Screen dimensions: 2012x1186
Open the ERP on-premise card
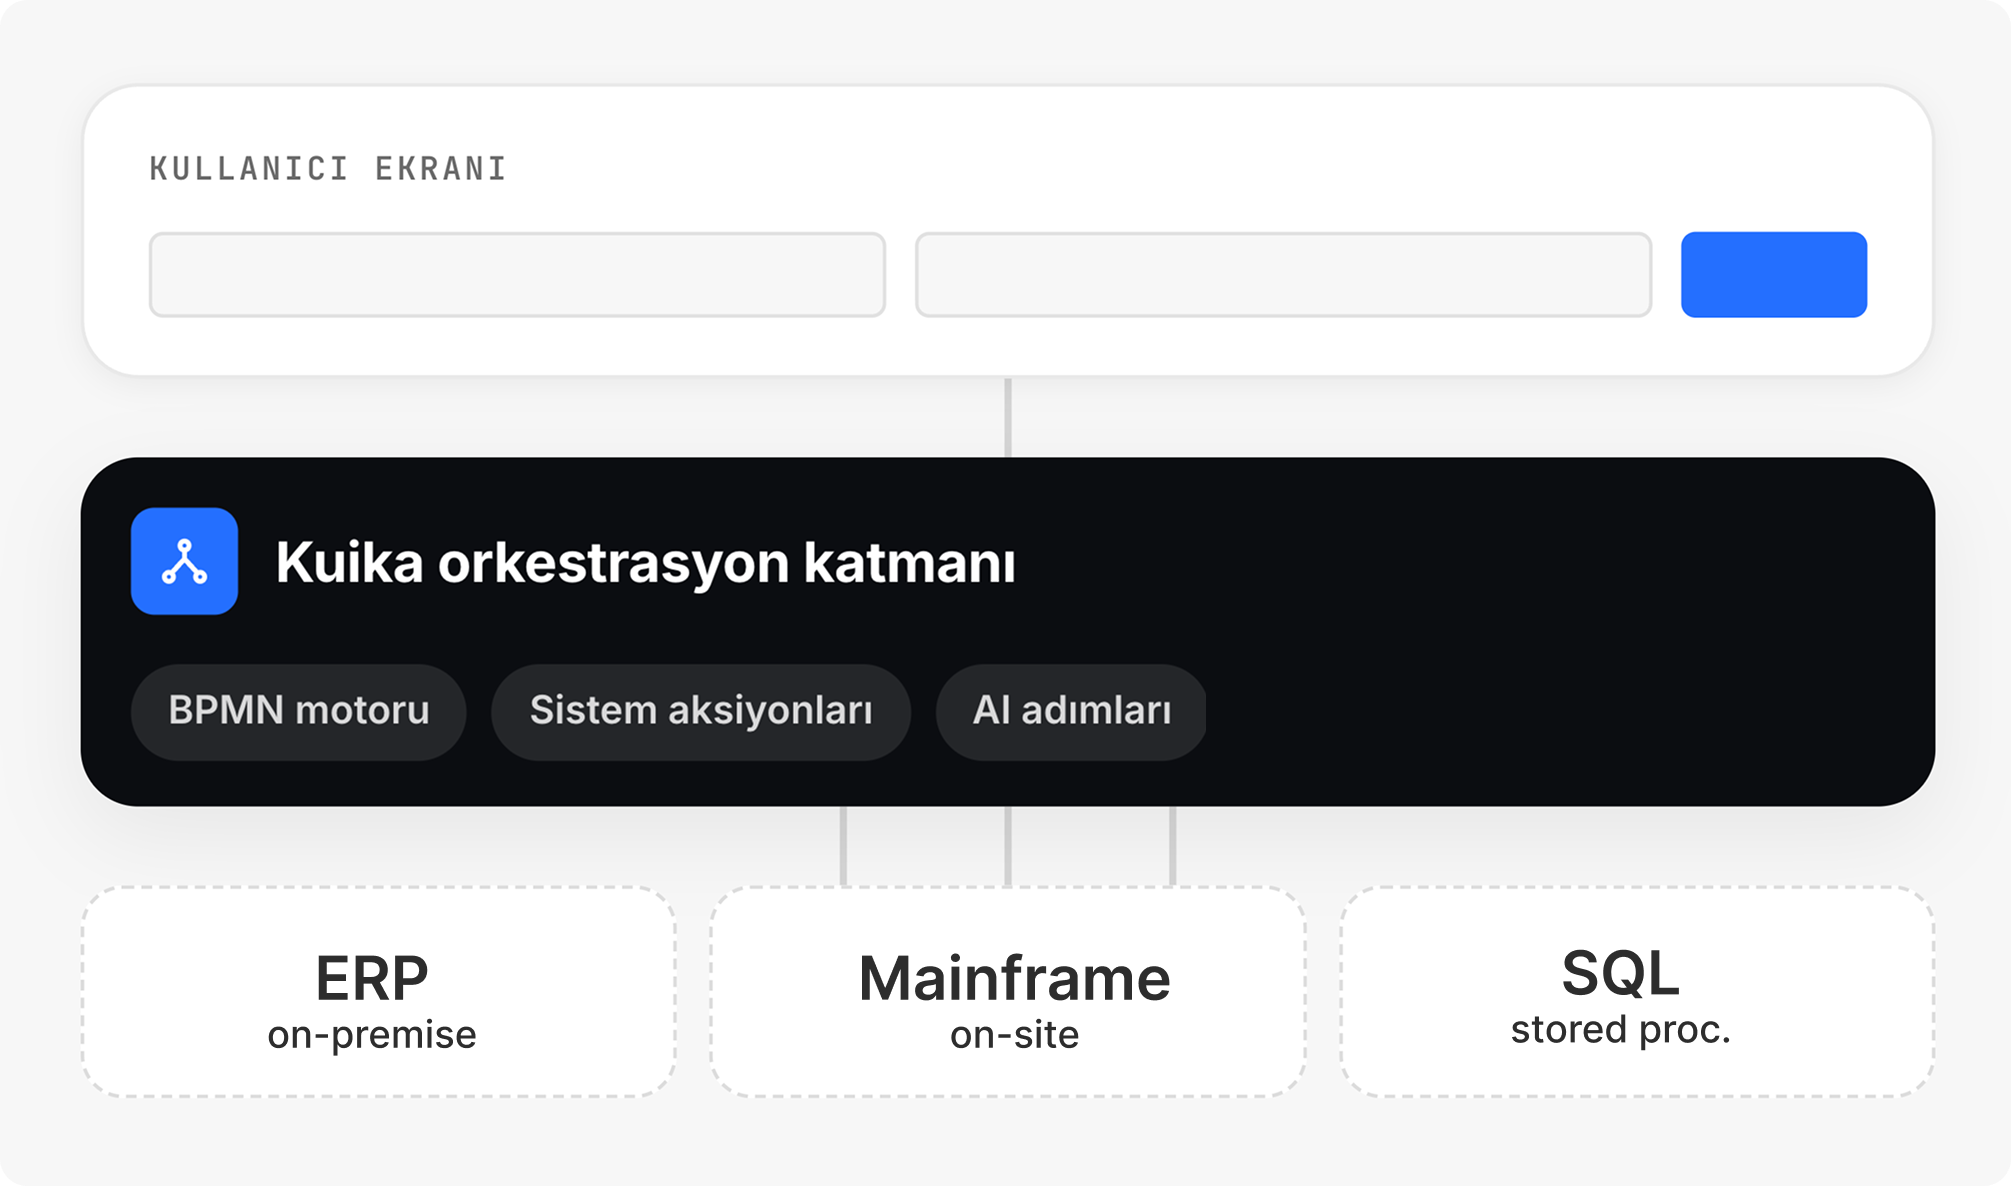[379, 992]
